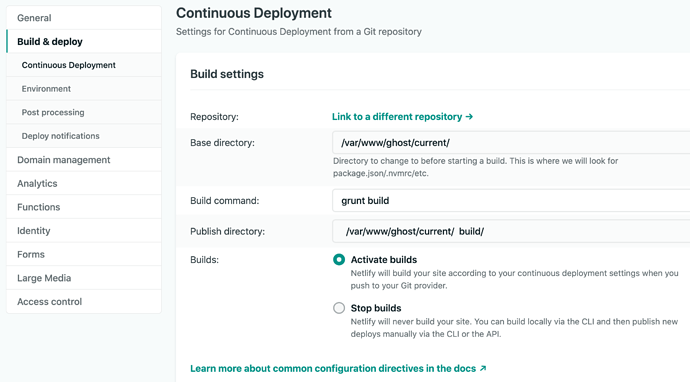Select the Stop builds radio button

[339, 308]
